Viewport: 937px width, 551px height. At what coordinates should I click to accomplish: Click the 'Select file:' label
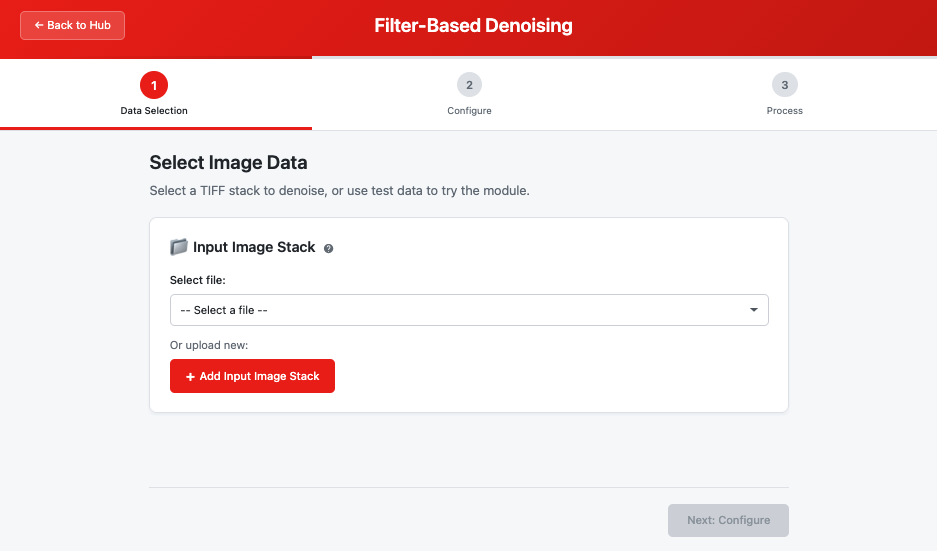(x=198, y=280)
